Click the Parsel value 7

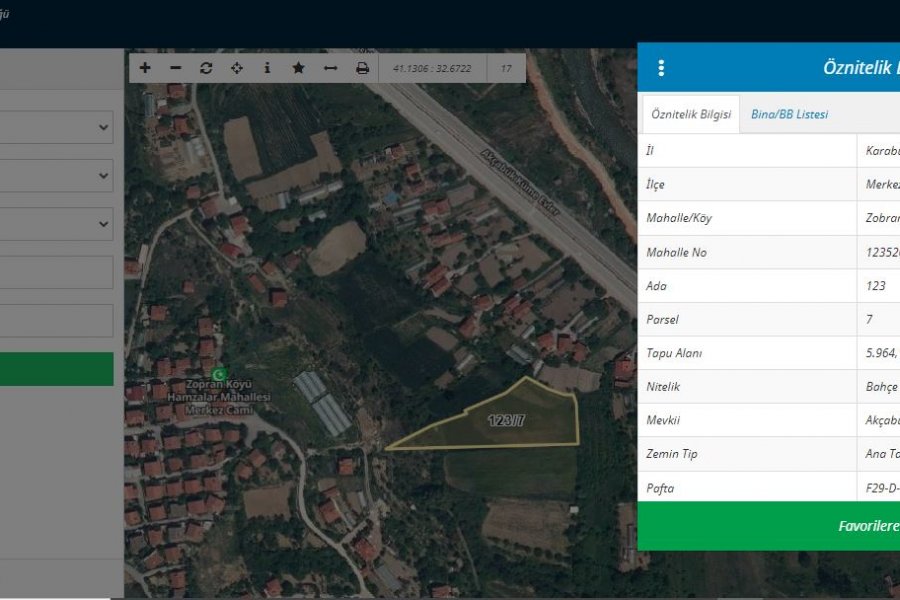point(870,320)
